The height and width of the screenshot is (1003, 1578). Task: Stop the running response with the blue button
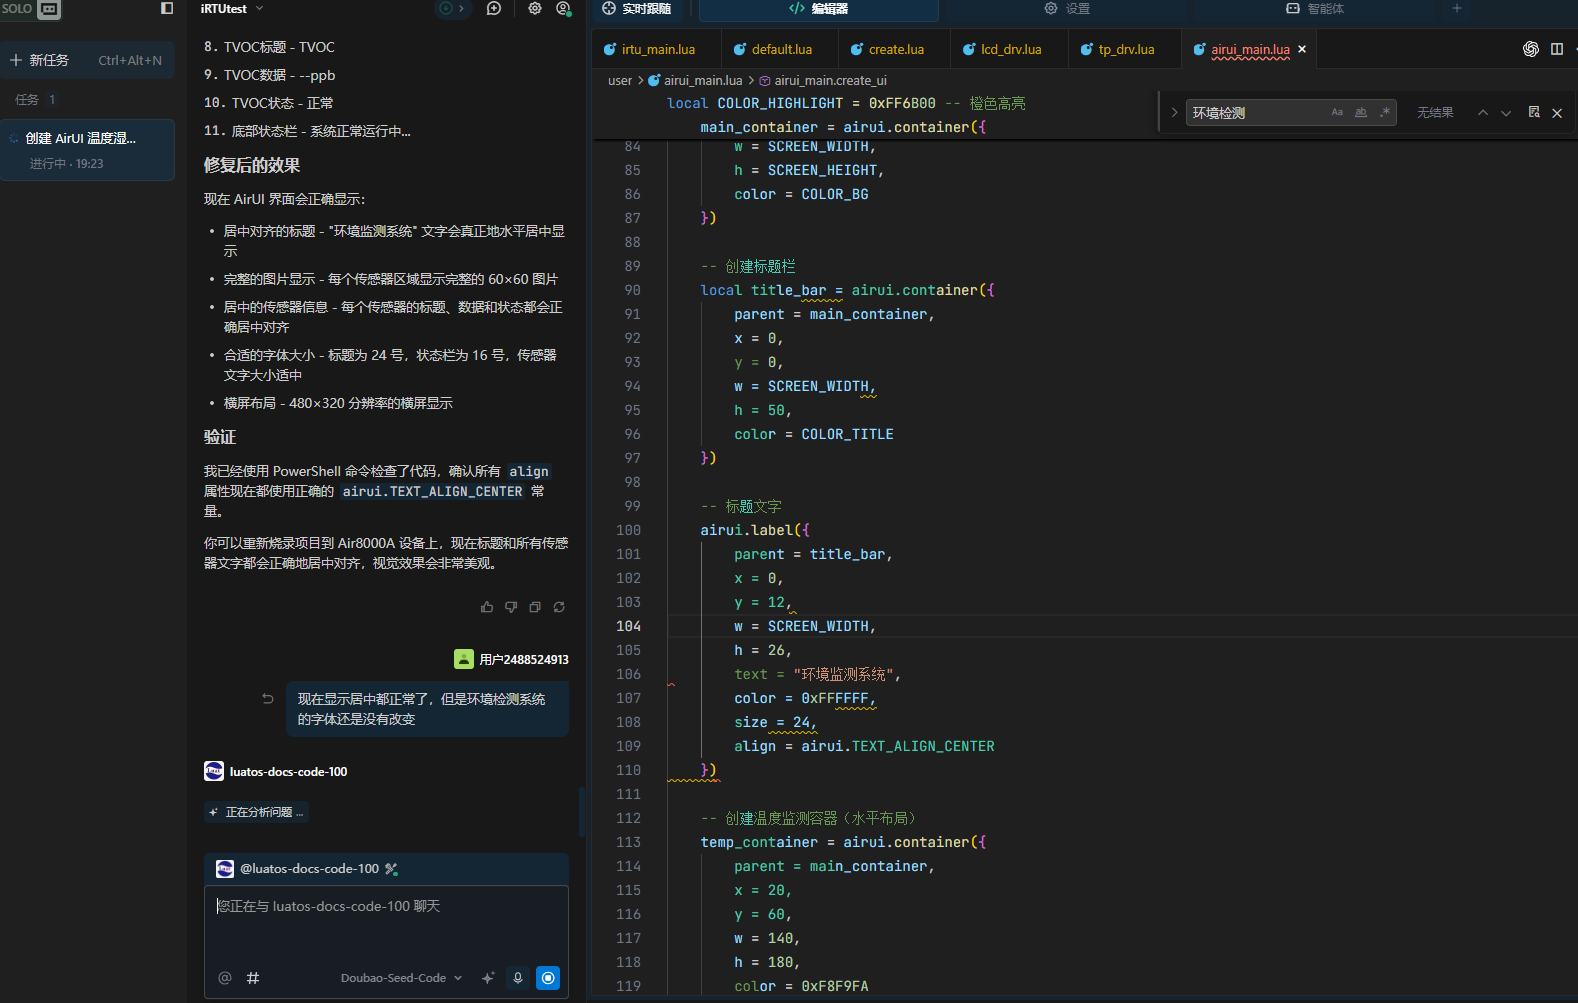[x=548, y=978]
